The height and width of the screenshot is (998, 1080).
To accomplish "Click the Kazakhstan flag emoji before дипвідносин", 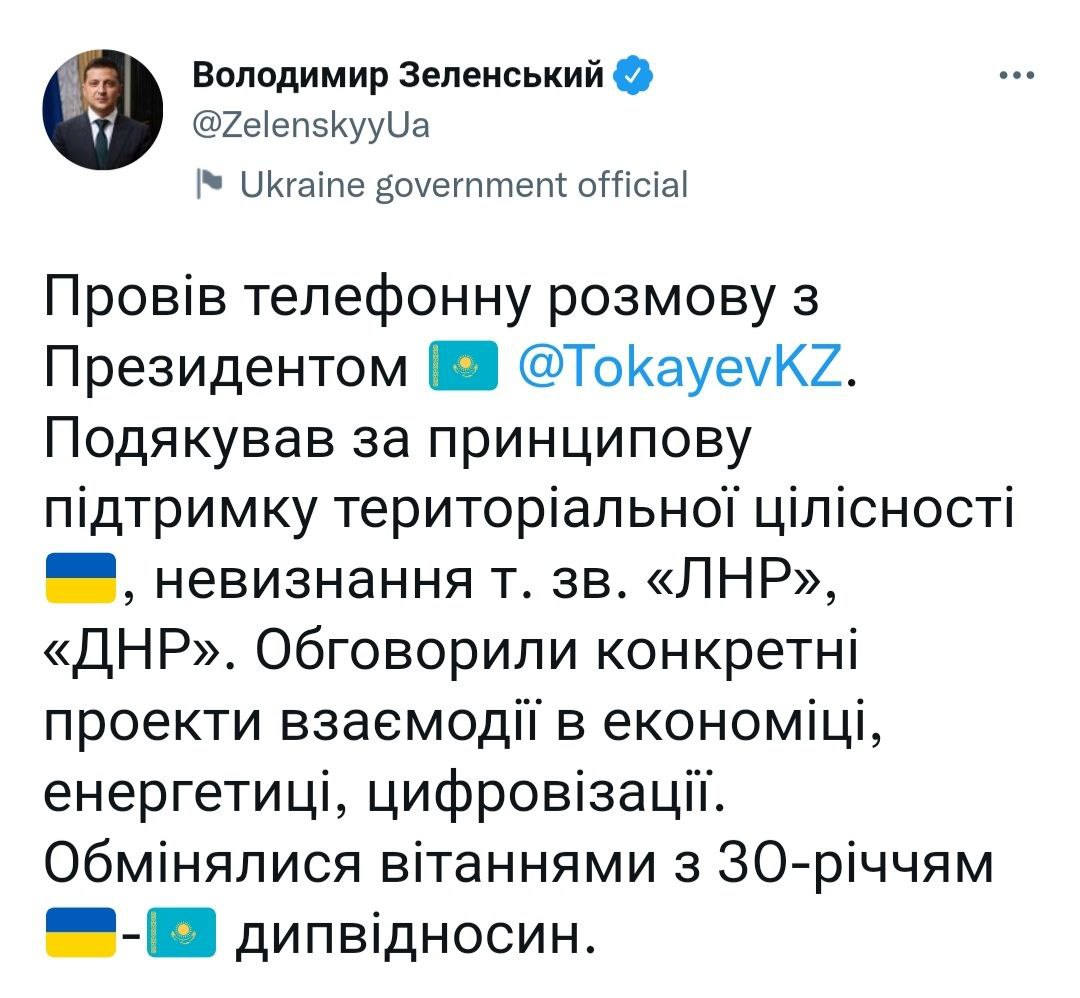I will [181, 932].
